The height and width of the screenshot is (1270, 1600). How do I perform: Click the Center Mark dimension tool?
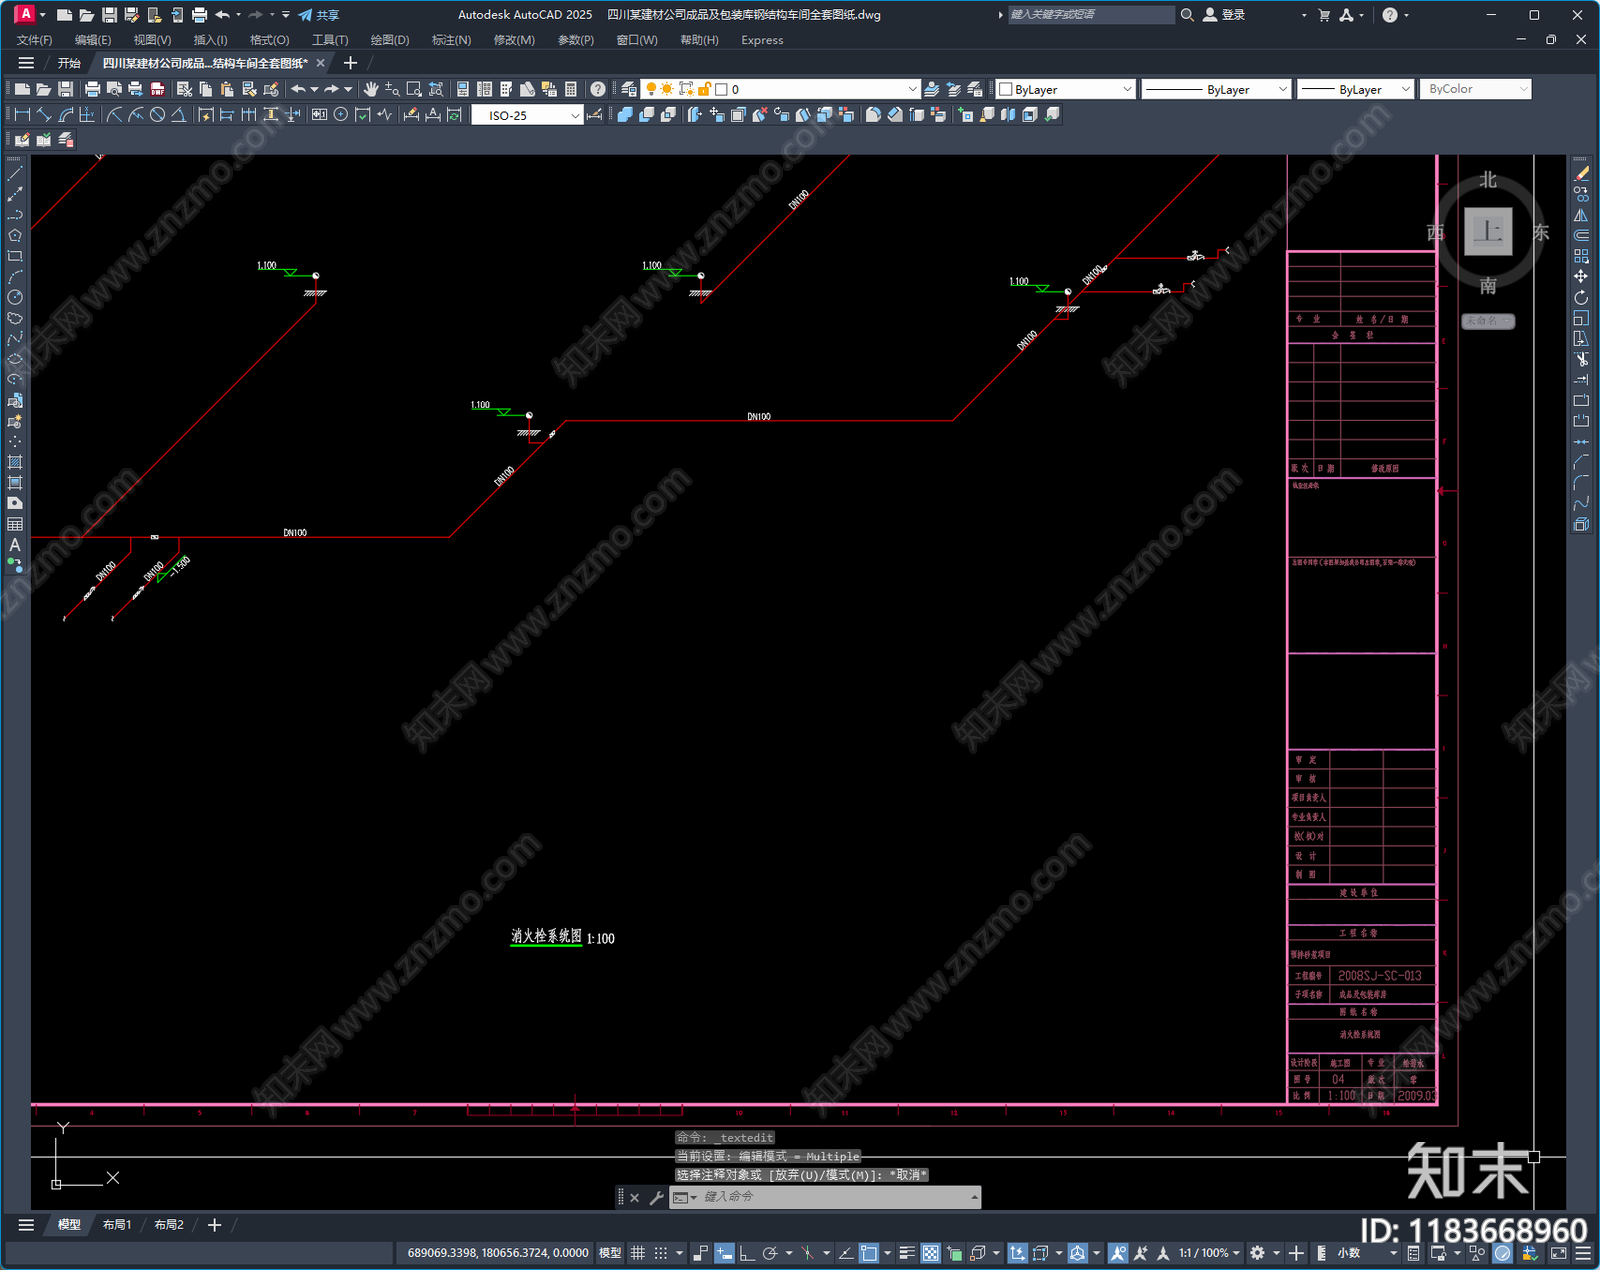[x=341, y=115]
